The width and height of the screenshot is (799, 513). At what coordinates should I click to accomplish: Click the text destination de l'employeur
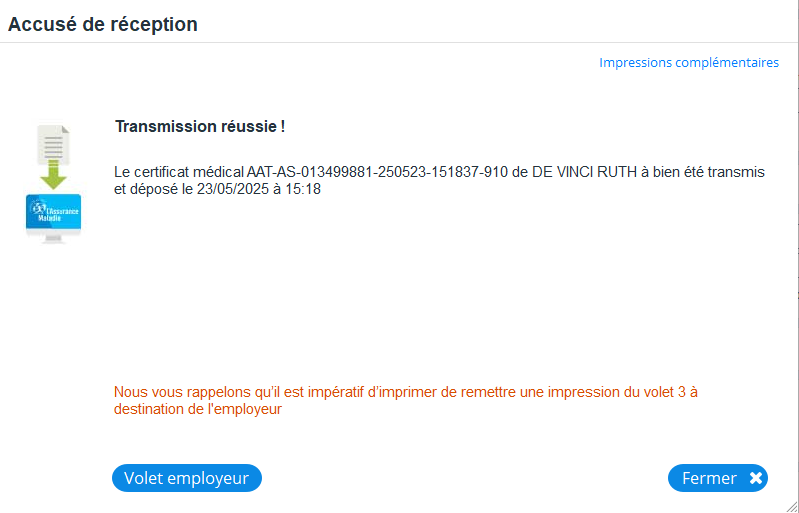pos(198,409)
